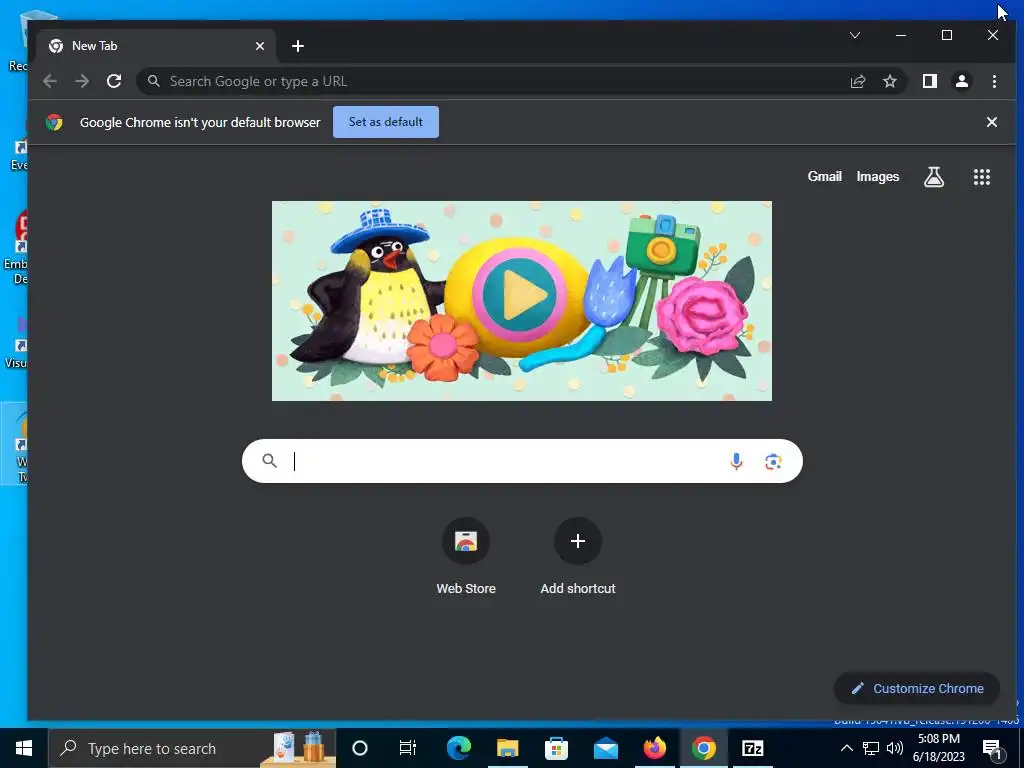Open Customize Chrome button
Viewport: 1024px width, 768px height.
[917, 688]
